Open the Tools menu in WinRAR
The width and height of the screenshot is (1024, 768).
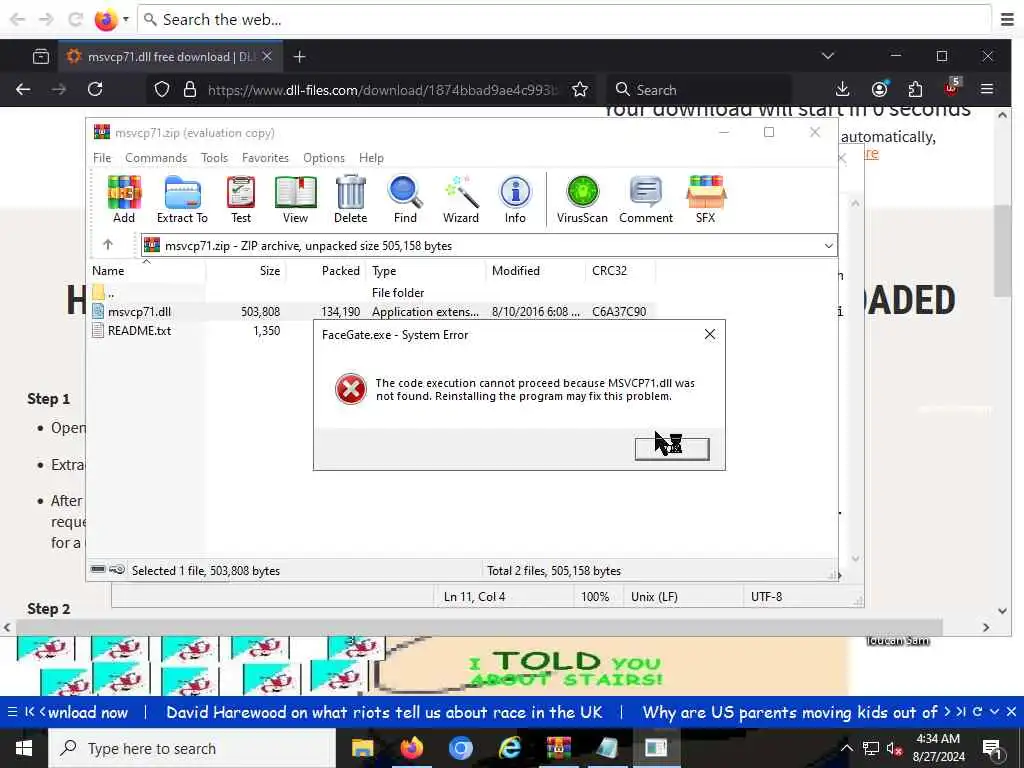click(214, 158)
